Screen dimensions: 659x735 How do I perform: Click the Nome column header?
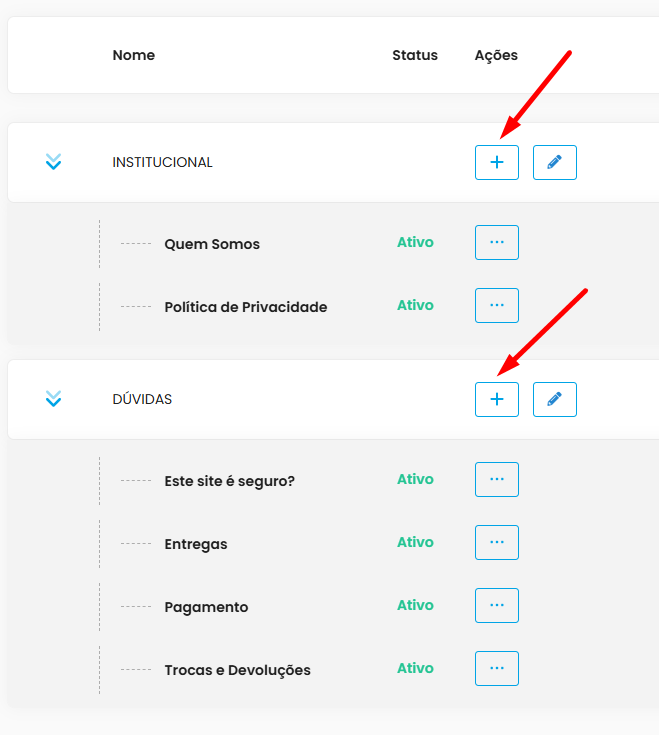tap(134, 55)
